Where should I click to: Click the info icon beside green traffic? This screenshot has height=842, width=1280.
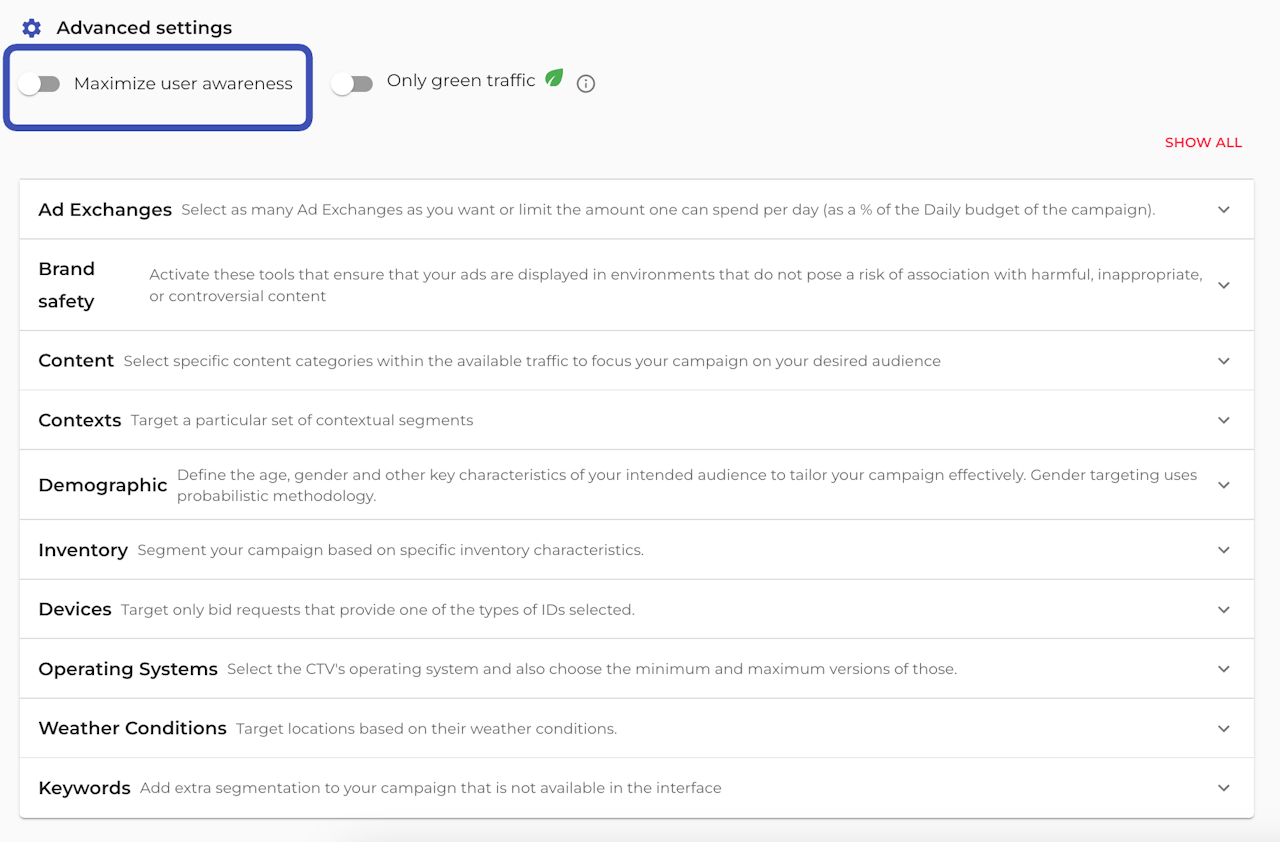(x=586, y=84)
